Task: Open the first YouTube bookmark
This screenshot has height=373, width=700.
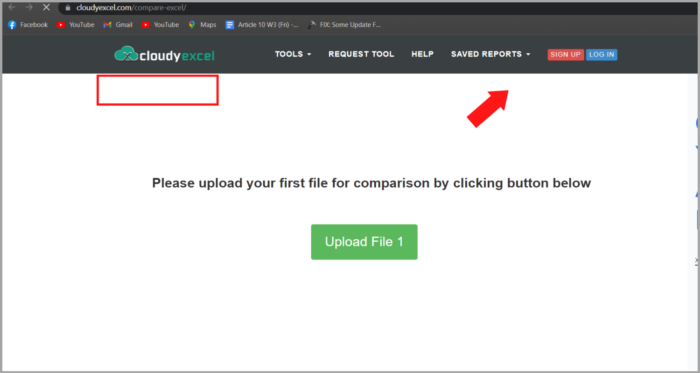Action: 75,25
